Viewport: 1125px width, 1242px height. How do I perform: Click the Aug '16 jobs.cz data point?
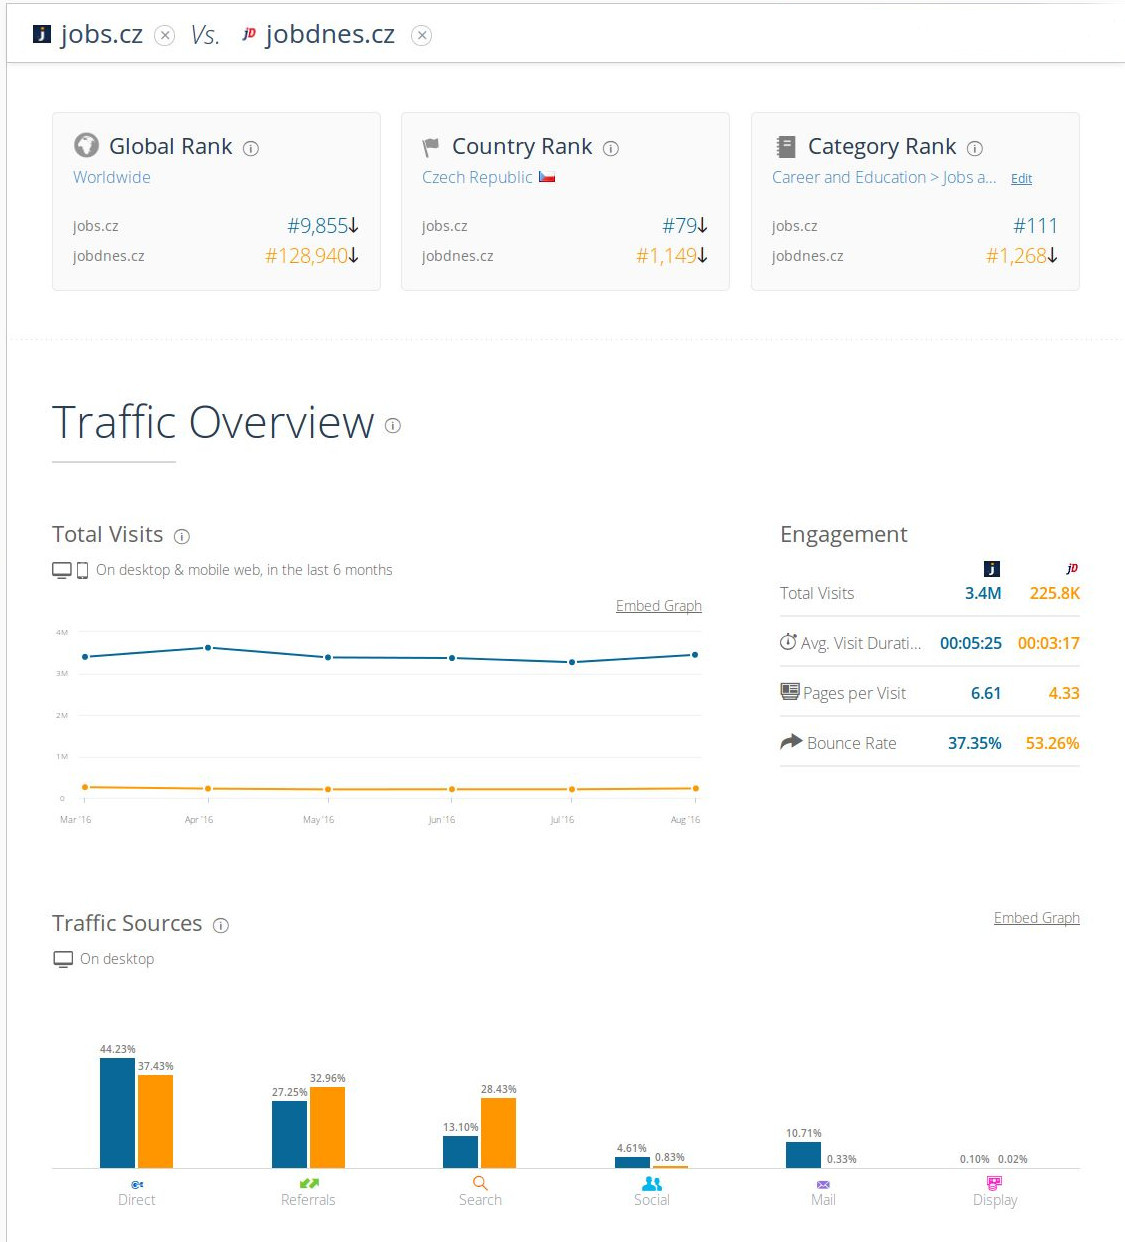click(x=695, y=655)
